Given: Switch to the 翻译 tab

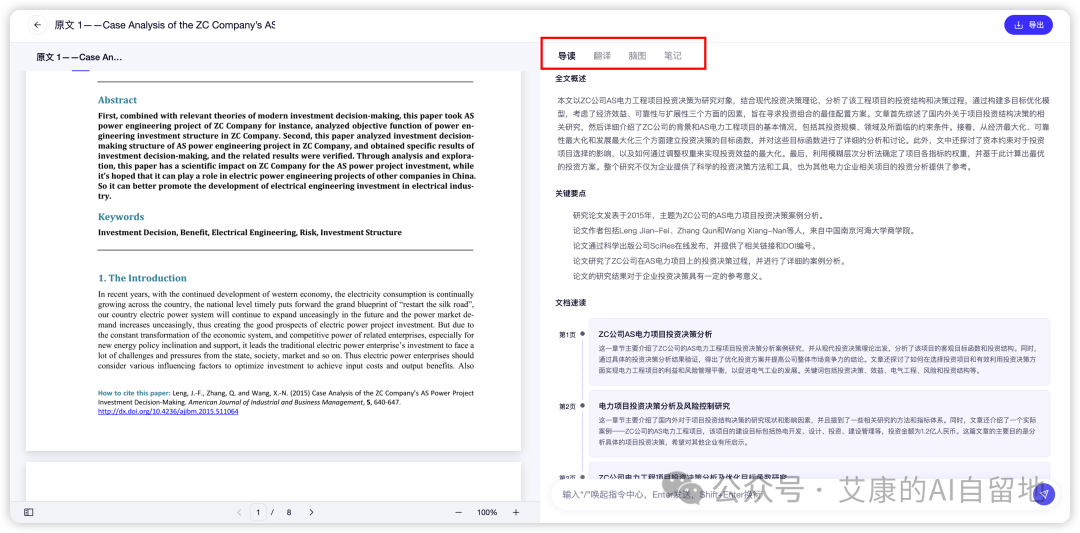Looking at the screenshot, I should pyautogui.click(x=602, y=56).
